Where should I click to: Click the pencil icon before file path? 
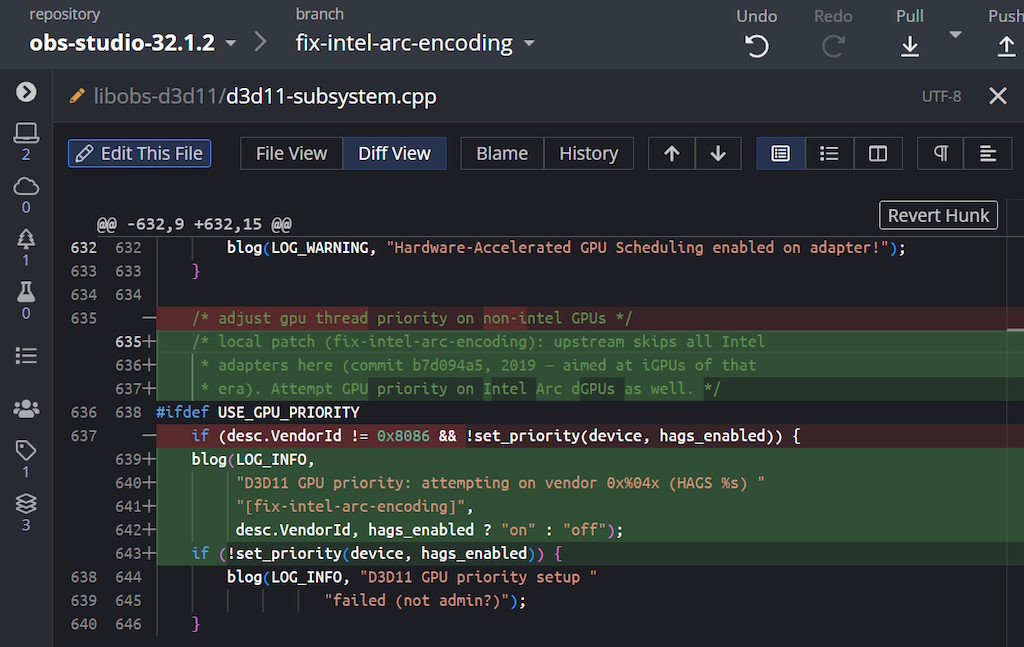tap(77, 96)
